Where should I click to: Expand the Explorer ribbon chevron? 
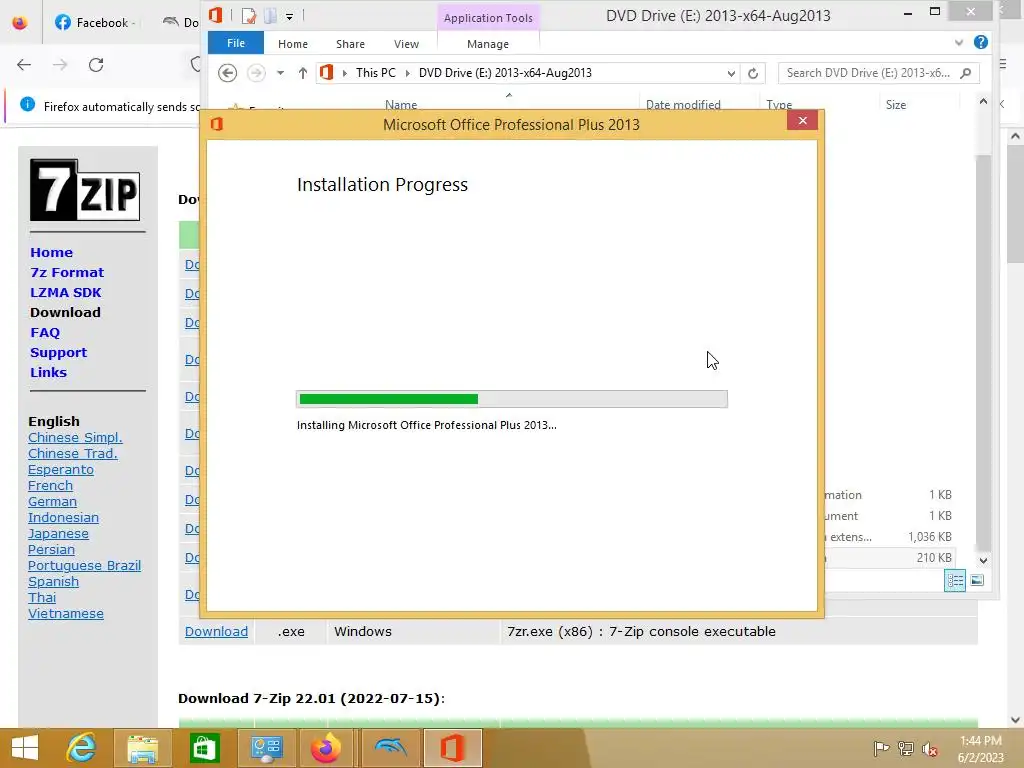click(959, 42)
